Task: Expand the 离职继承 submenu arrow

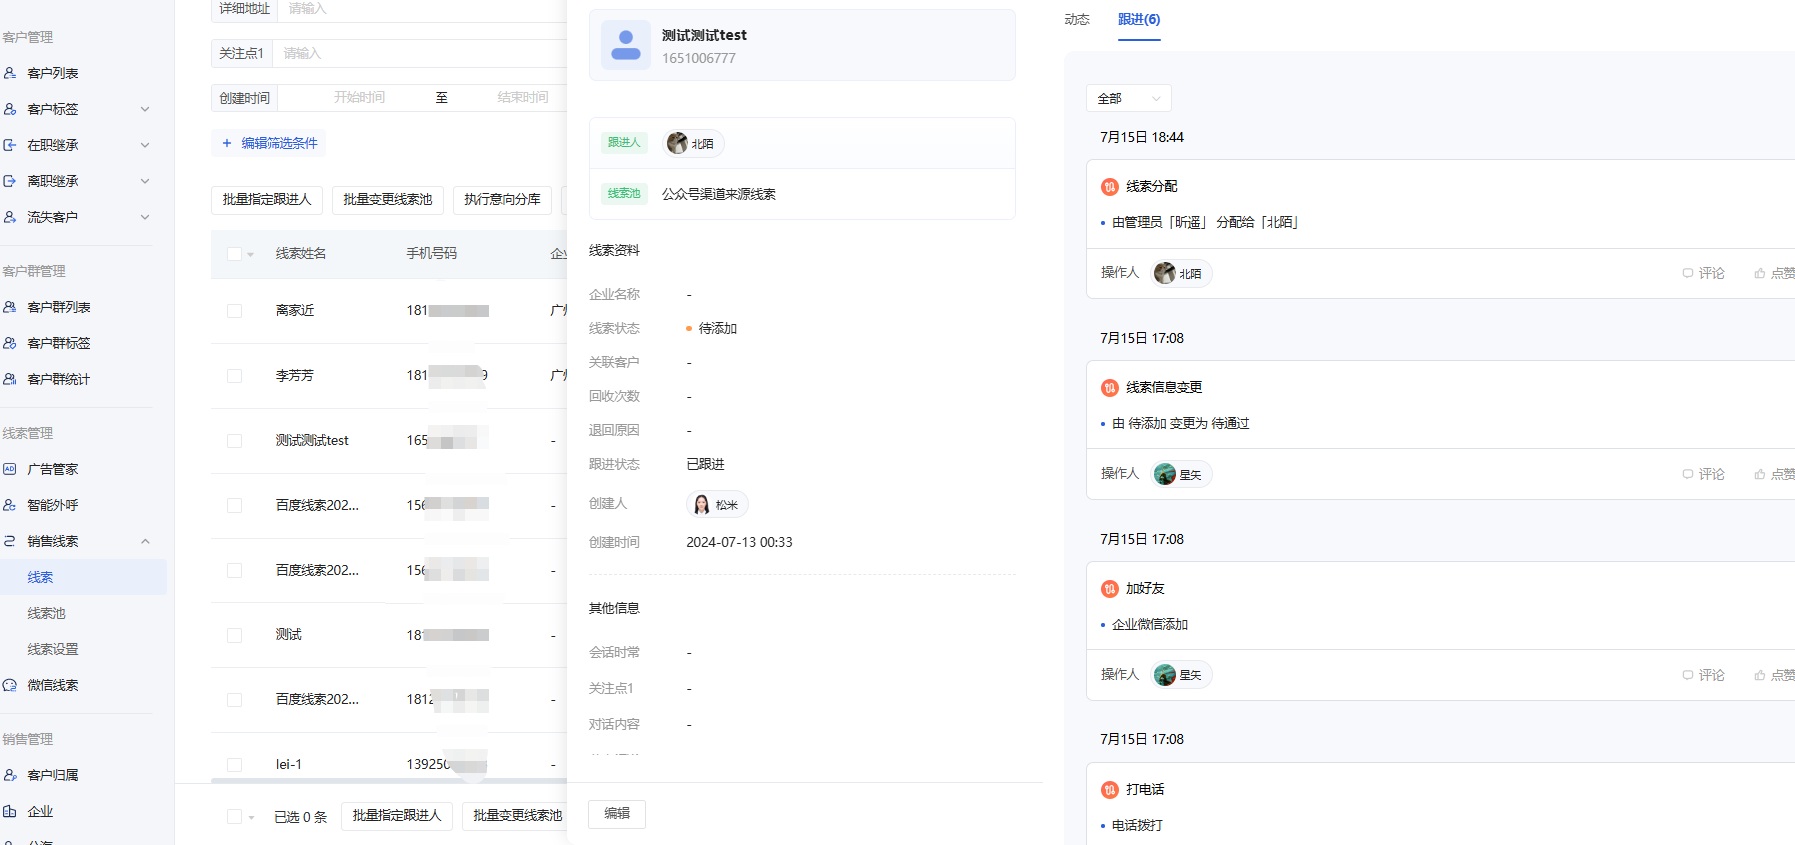Action: pos(145,181)
